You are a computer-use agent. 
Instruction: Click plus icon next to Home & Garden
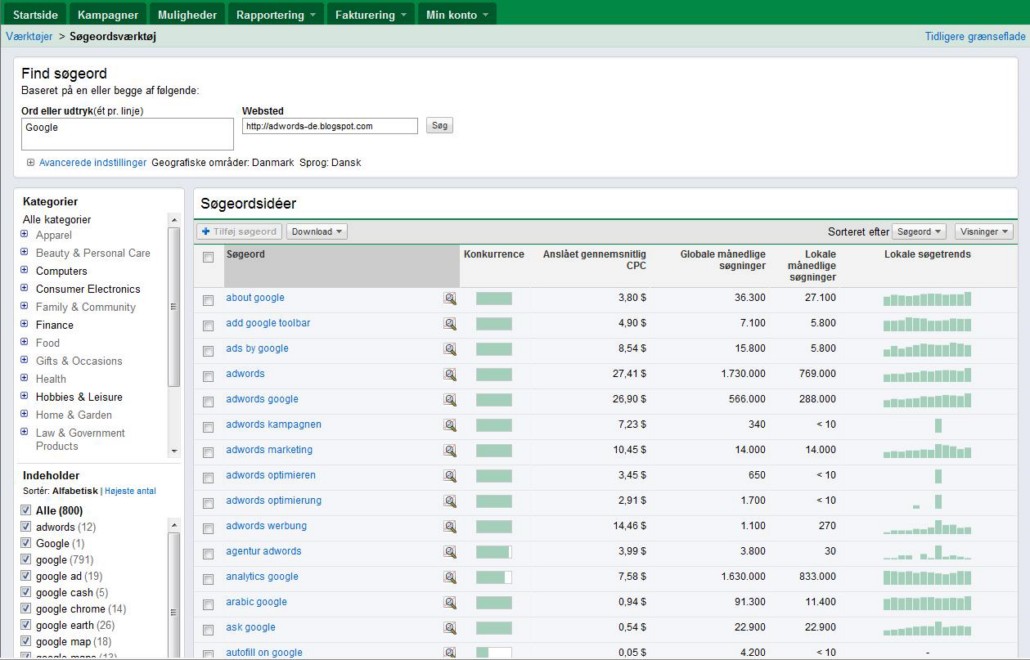point(24,414)
